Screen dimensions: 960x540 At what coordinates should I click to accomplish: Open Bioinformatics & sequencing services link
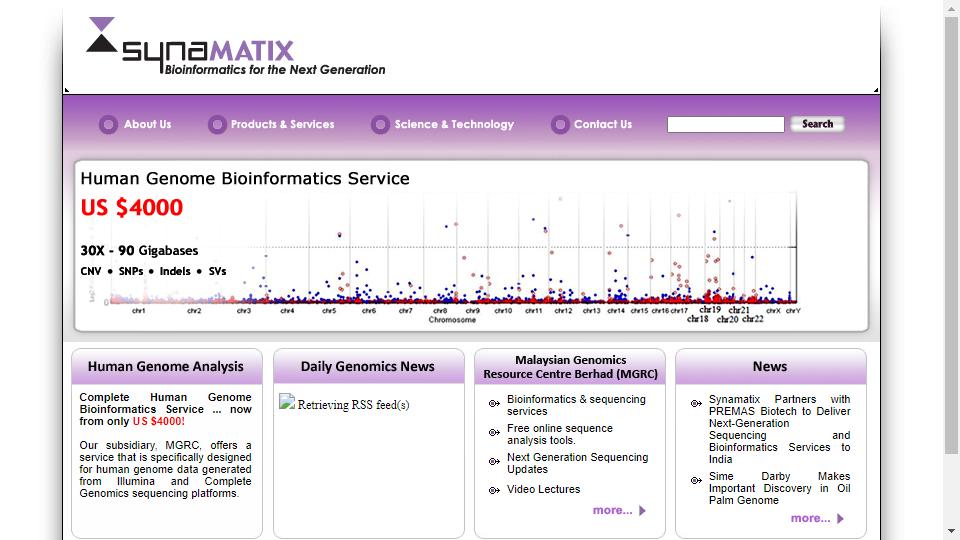(576, 405)
